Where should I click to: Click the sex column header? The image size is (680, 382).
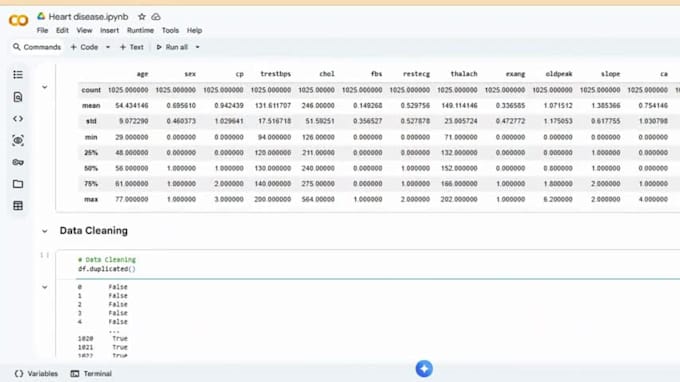point(190,74)
